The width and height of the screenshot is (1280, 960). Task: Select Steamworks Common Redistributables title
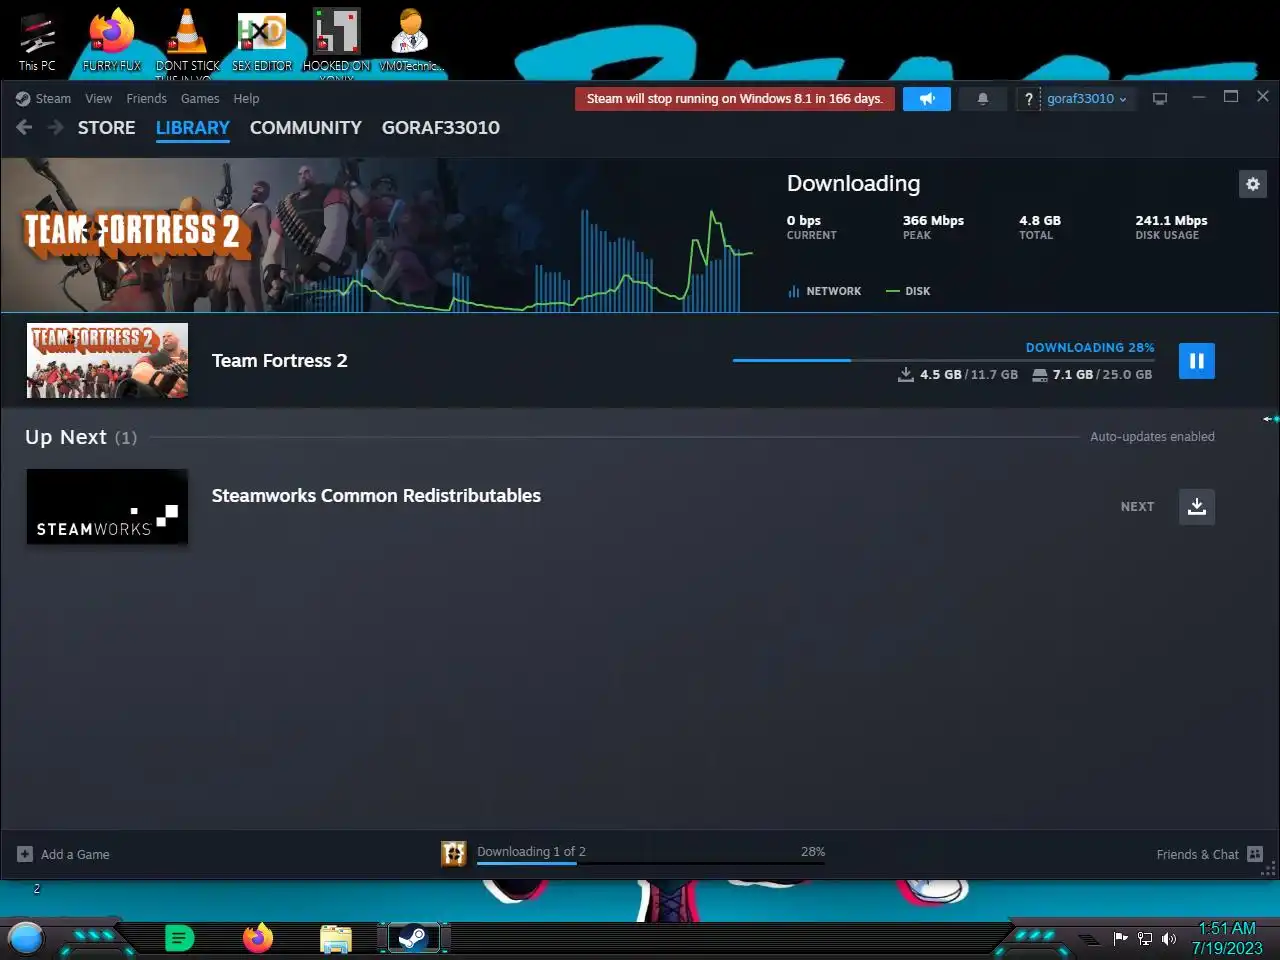tap(376, 496)
